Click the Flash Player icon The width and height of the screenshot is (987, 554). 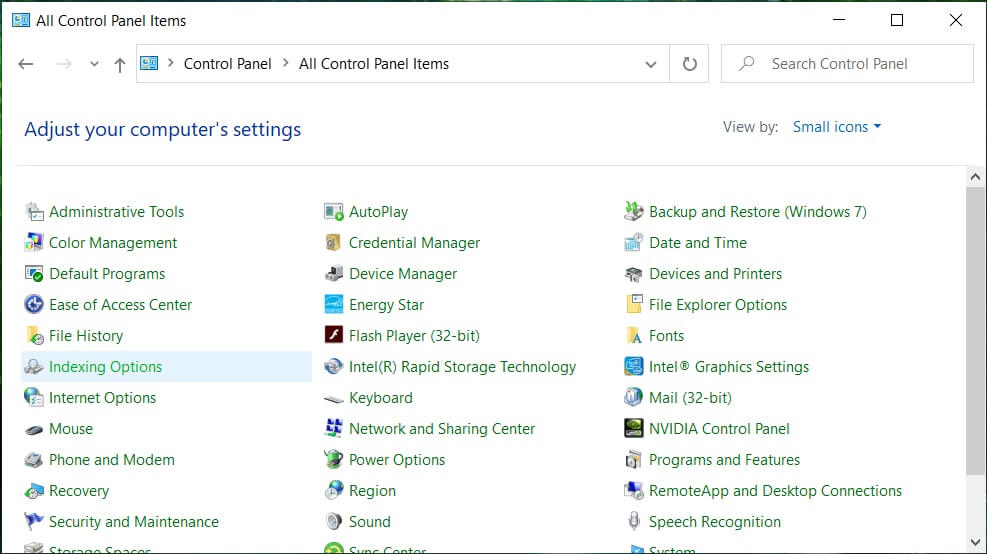[334, 334]
